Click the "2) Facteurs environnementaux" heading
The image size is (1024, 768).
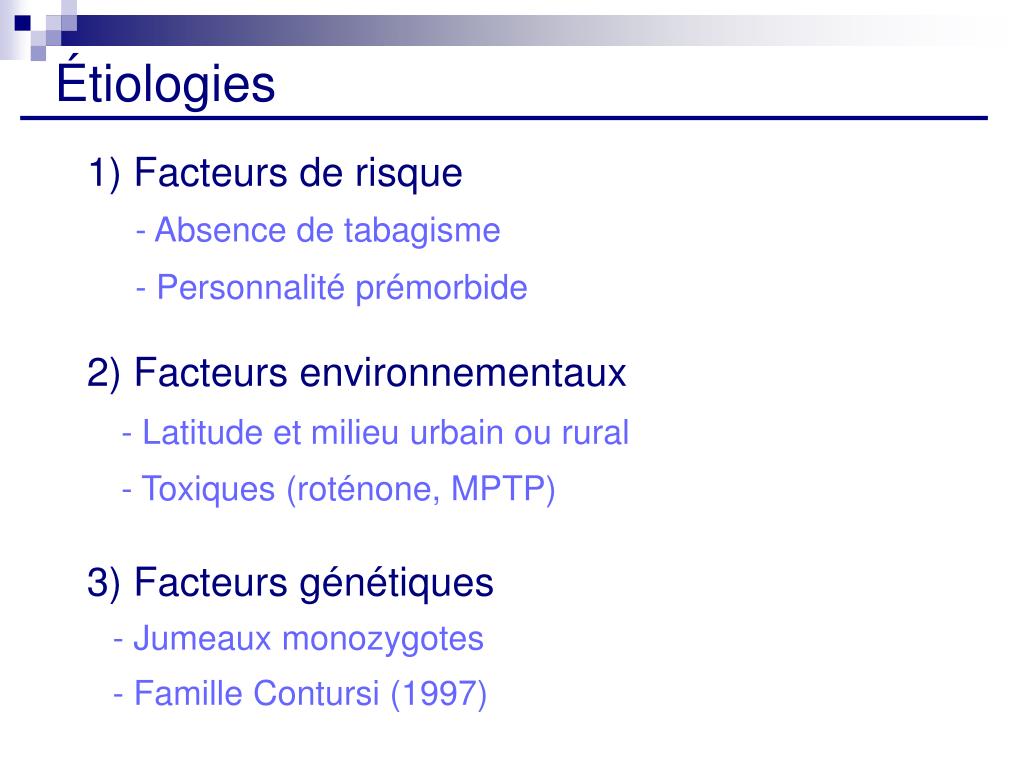[356, 374]
